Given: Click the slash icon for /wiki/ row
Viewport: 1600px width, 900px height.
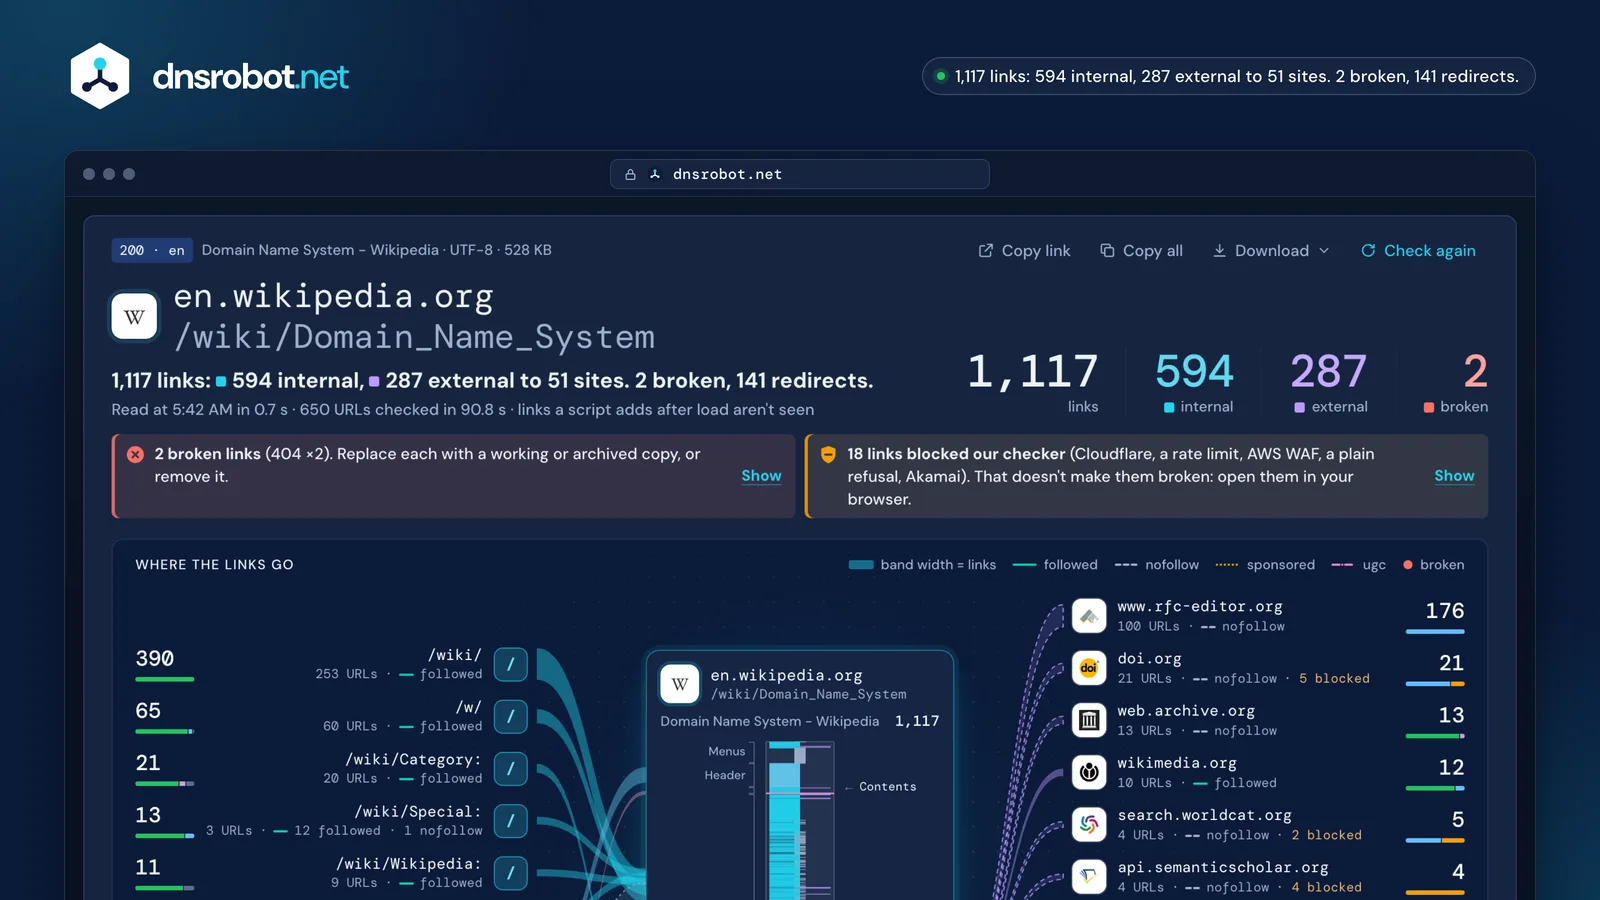Looking at the screenshot, I should tap(511, 664).
